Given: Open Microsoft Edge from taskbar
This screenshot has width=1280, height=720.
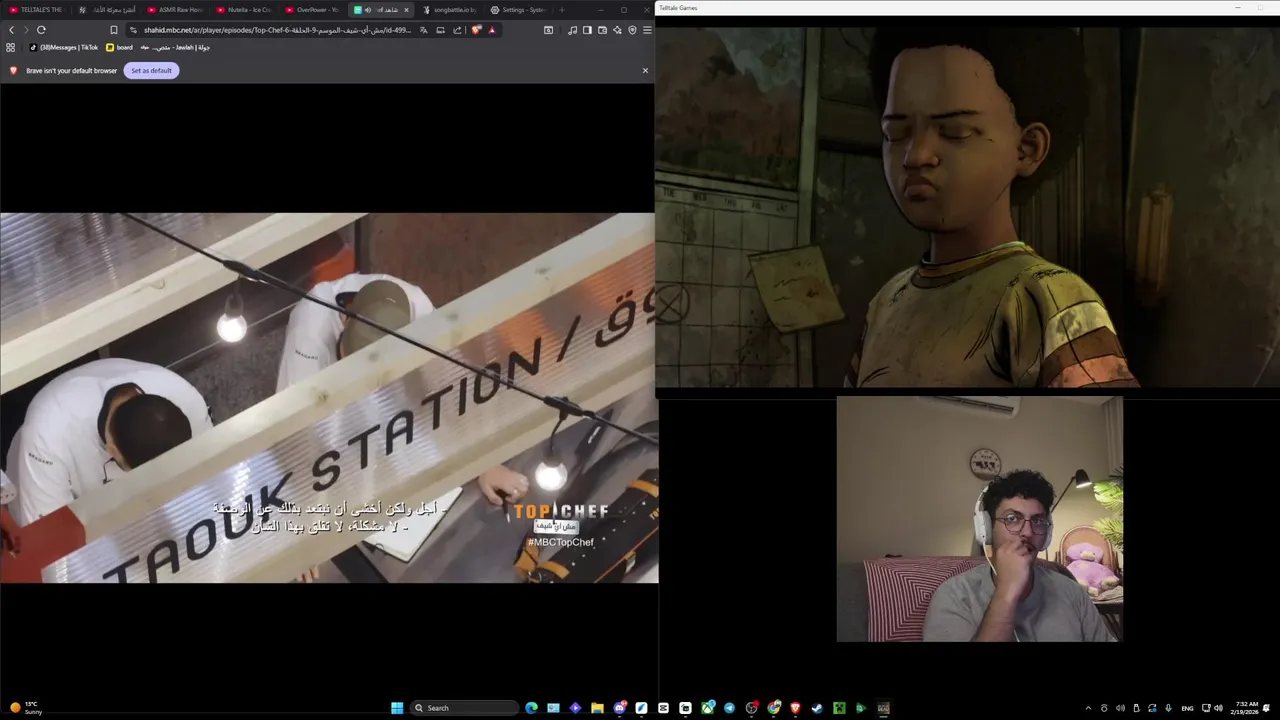Looking at the screenshot, I should point(531,708).
